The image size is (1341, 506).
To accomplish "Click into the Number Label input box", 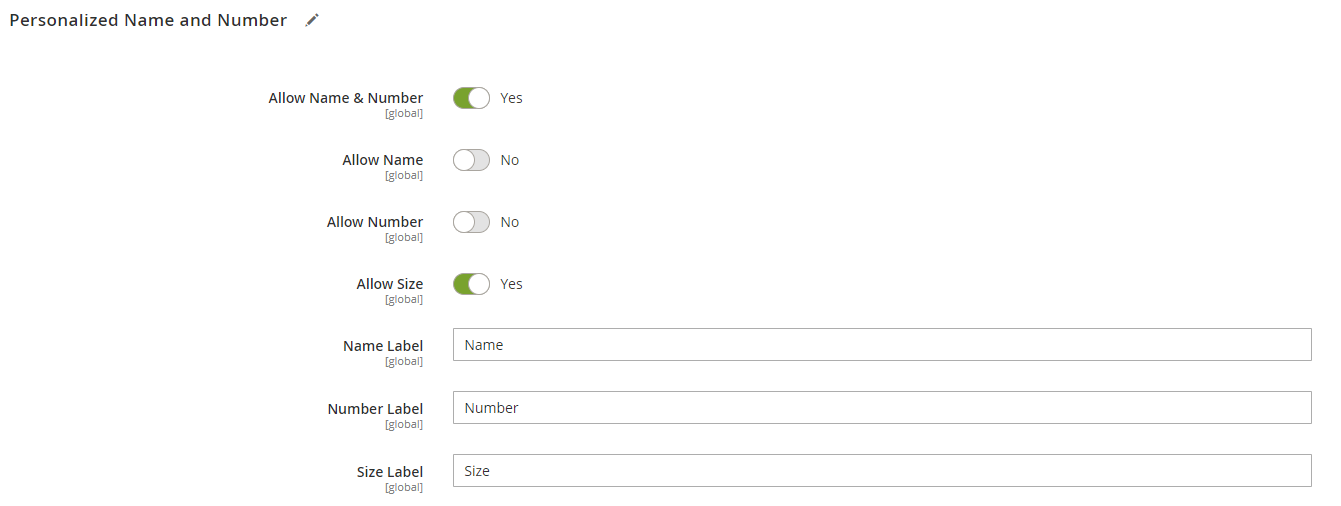I will pyautogui.click(x=881, y=408).
